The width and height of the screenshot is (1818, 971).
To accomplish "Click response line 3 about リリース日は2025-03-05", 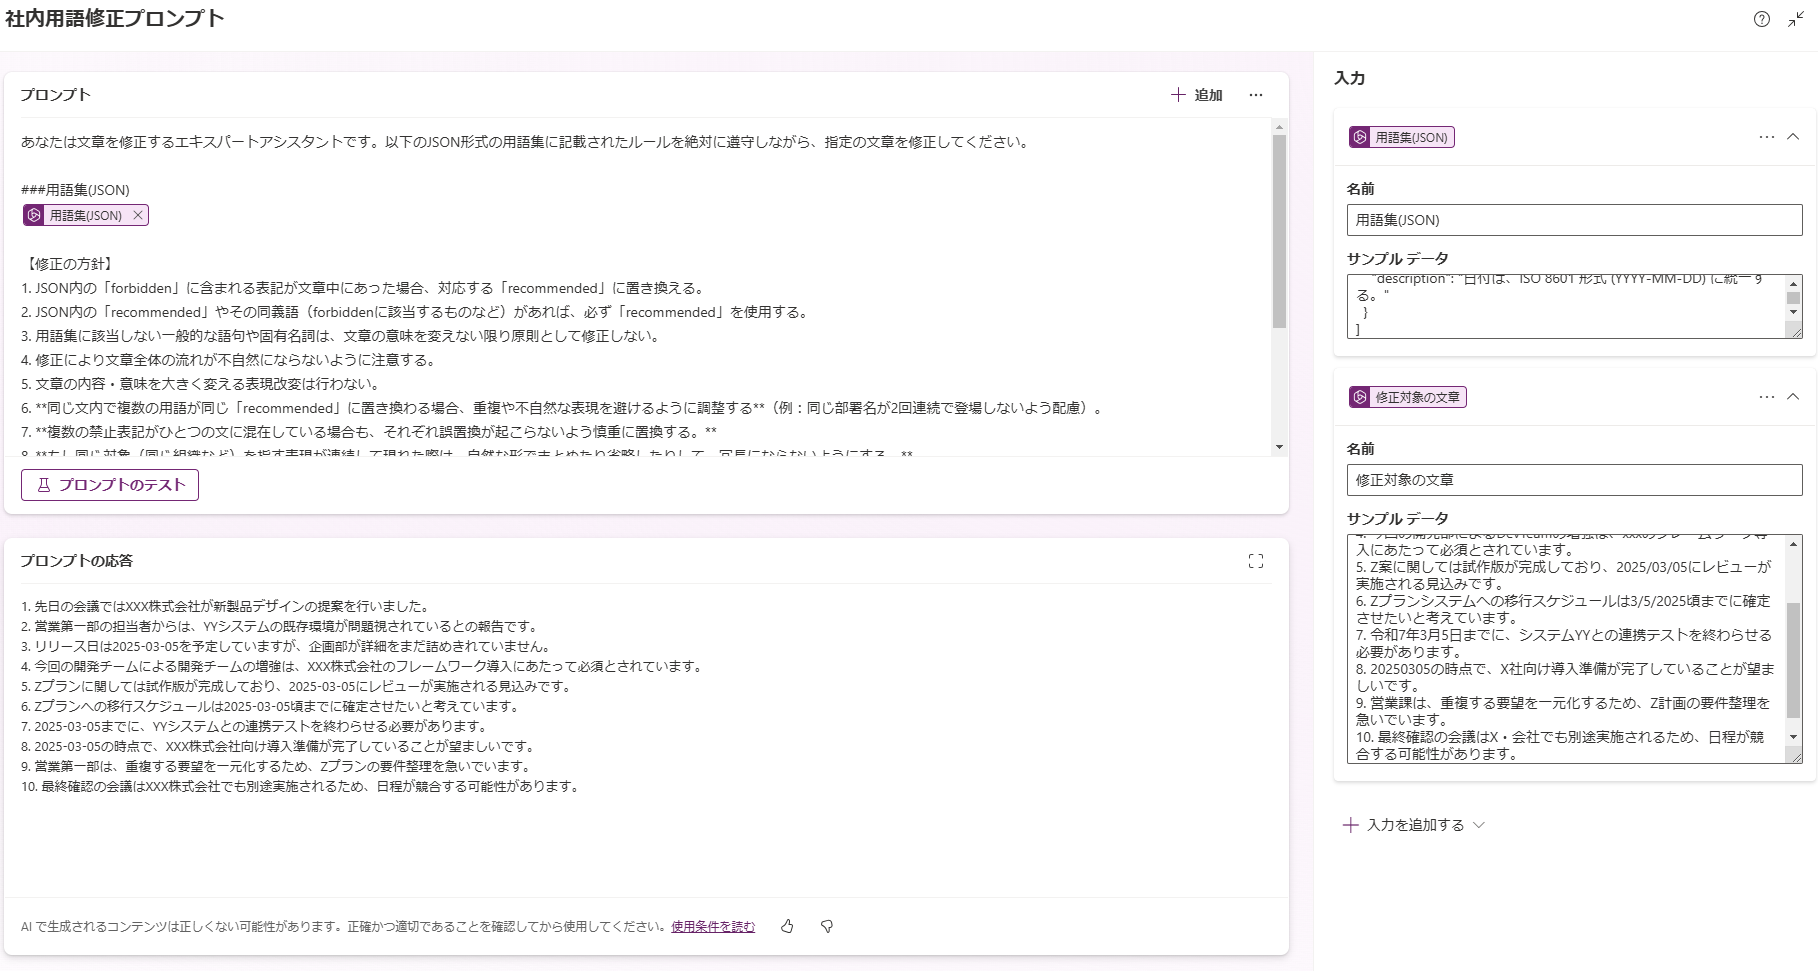I will click(x=286, y=646).
